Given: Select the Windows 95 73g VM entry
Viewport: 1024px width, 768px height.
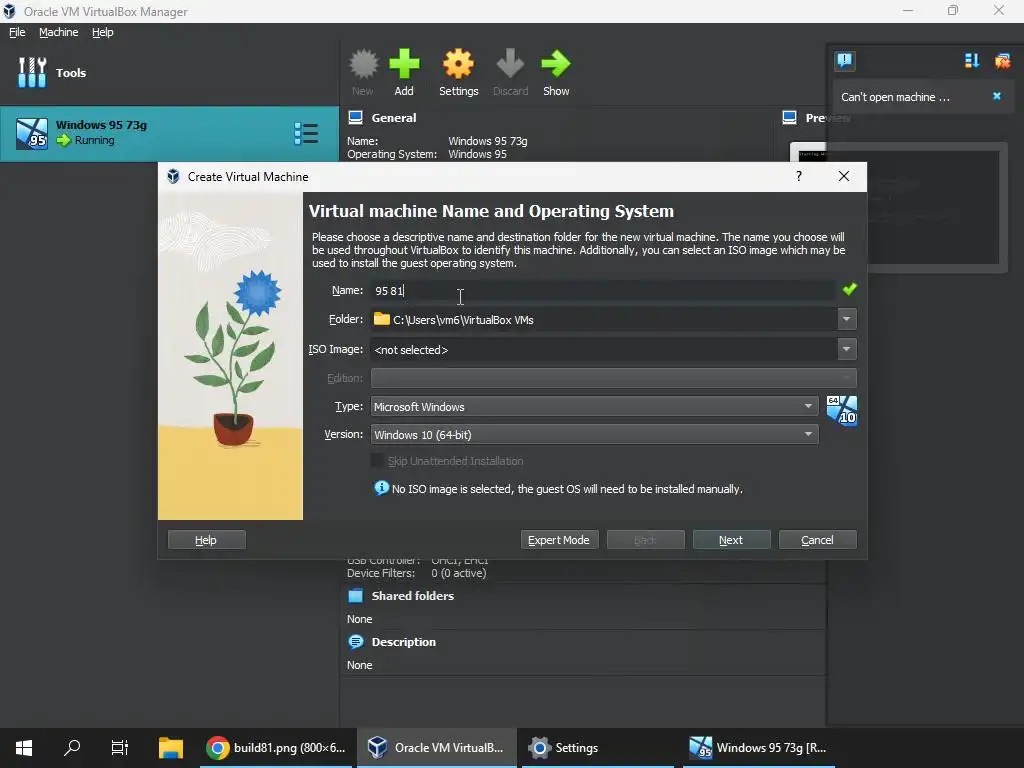Looking at the screenshot, I should pos(169,133).
